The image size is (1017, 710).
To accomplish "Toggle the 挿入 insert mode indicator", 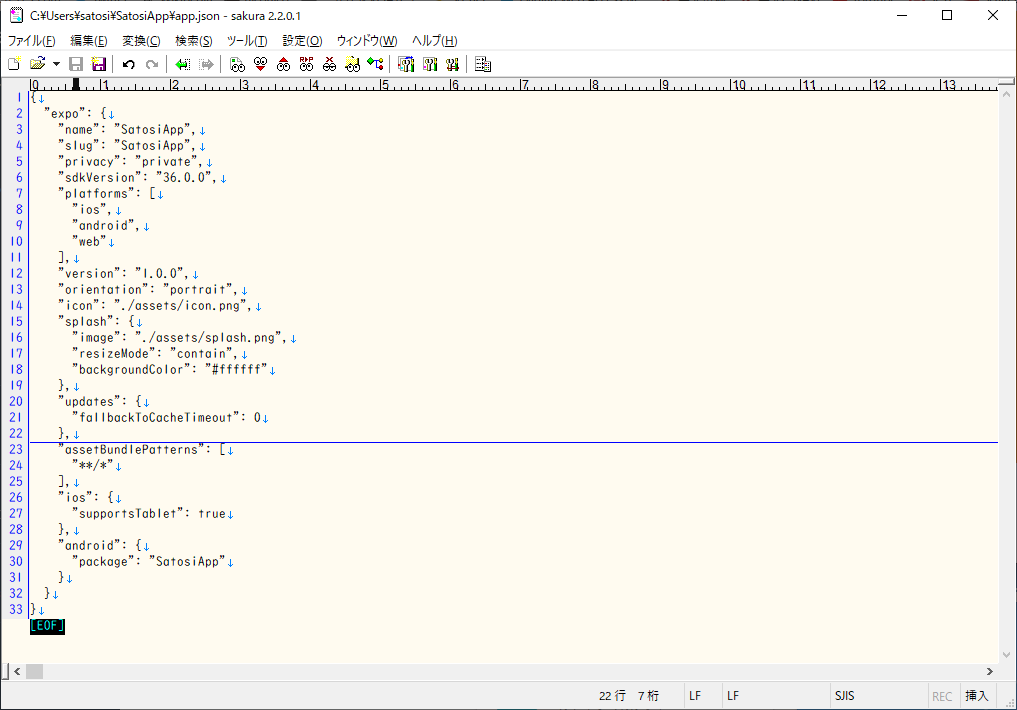I will point(976,696).
